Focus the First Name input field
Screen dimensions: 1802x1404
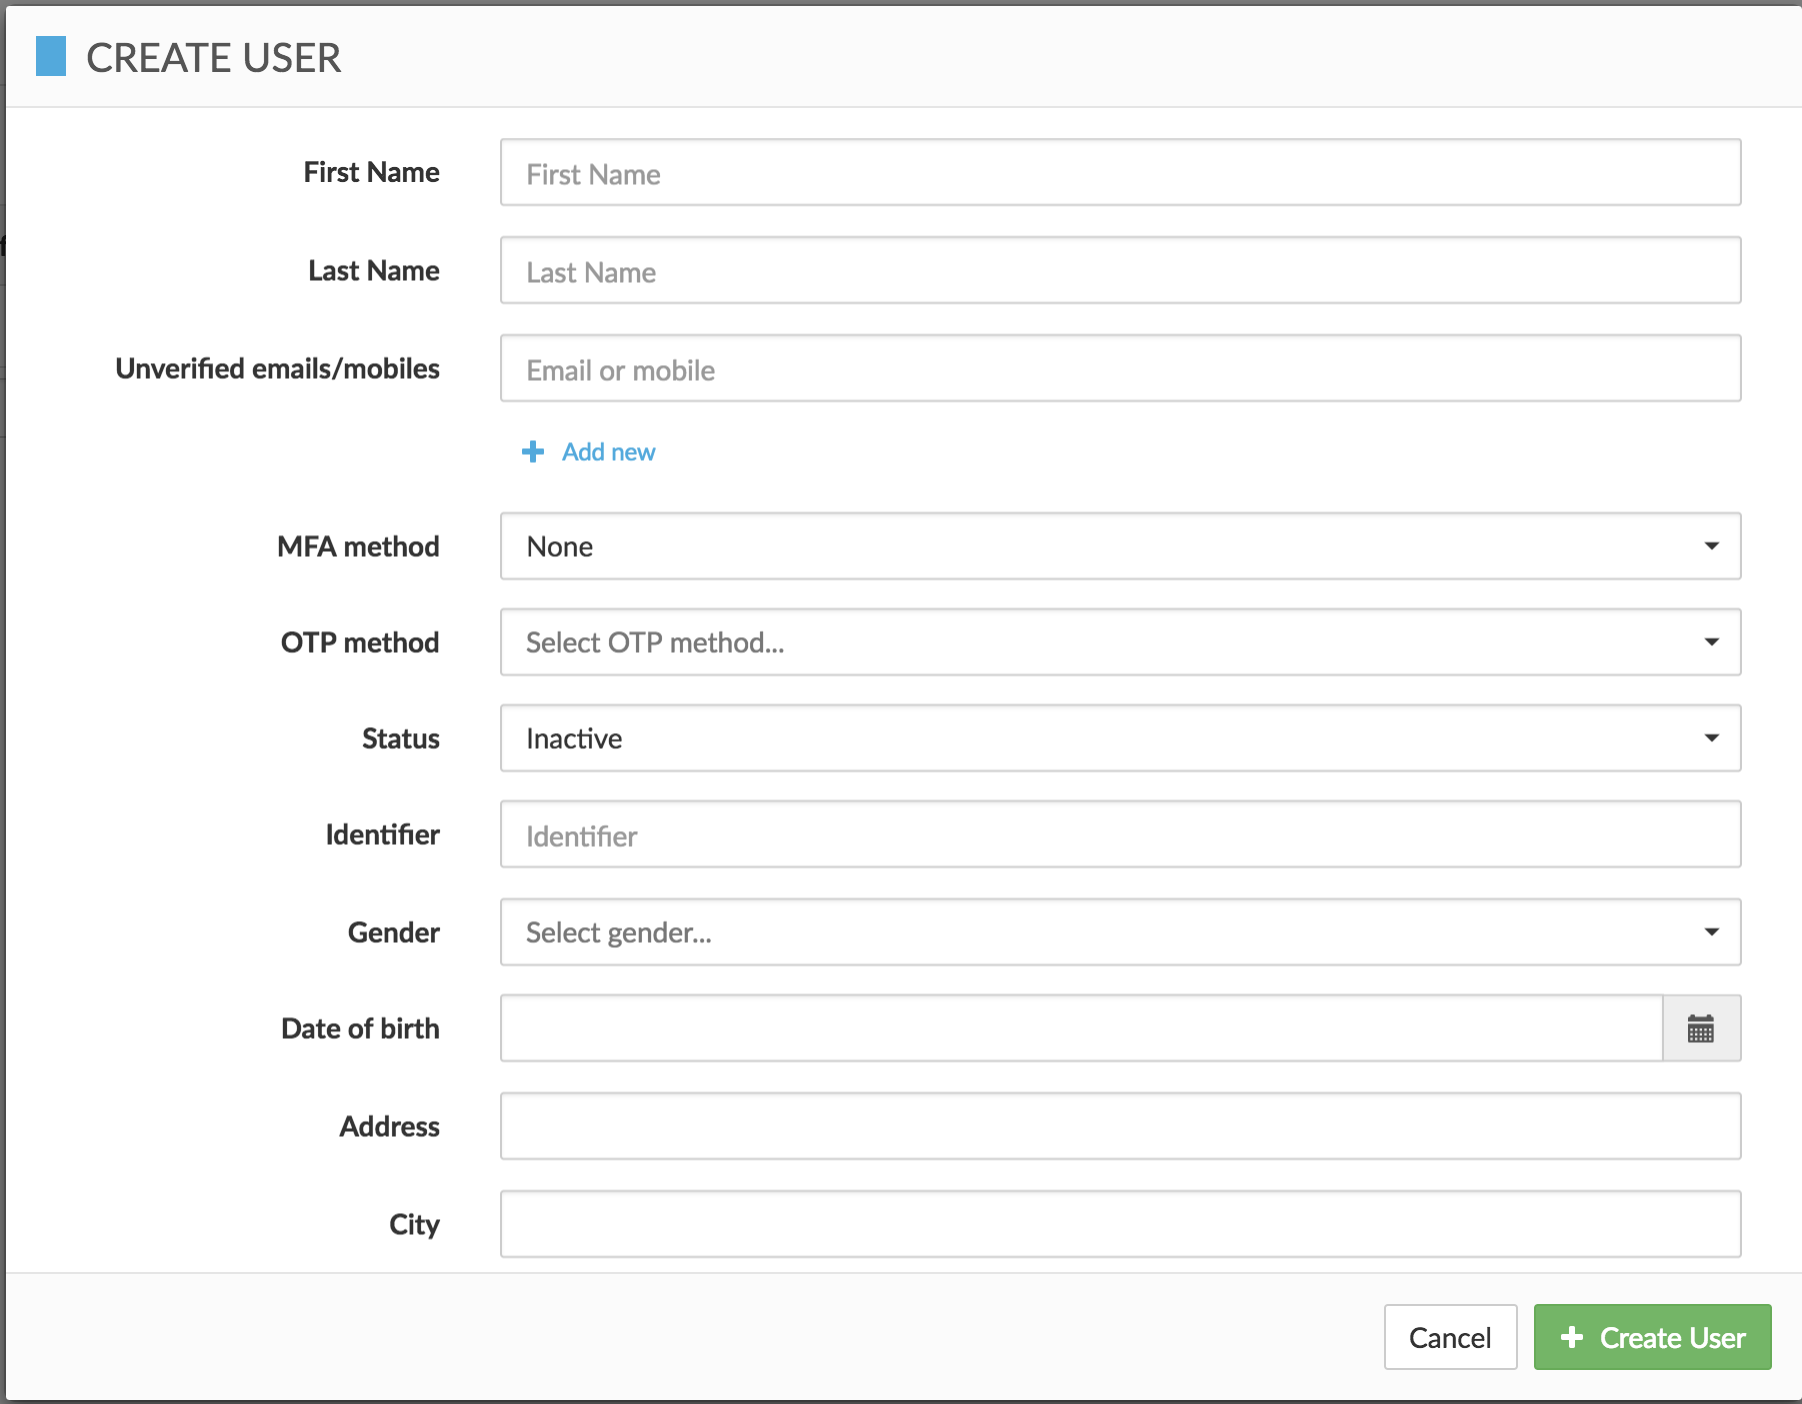pos(1120,172)
